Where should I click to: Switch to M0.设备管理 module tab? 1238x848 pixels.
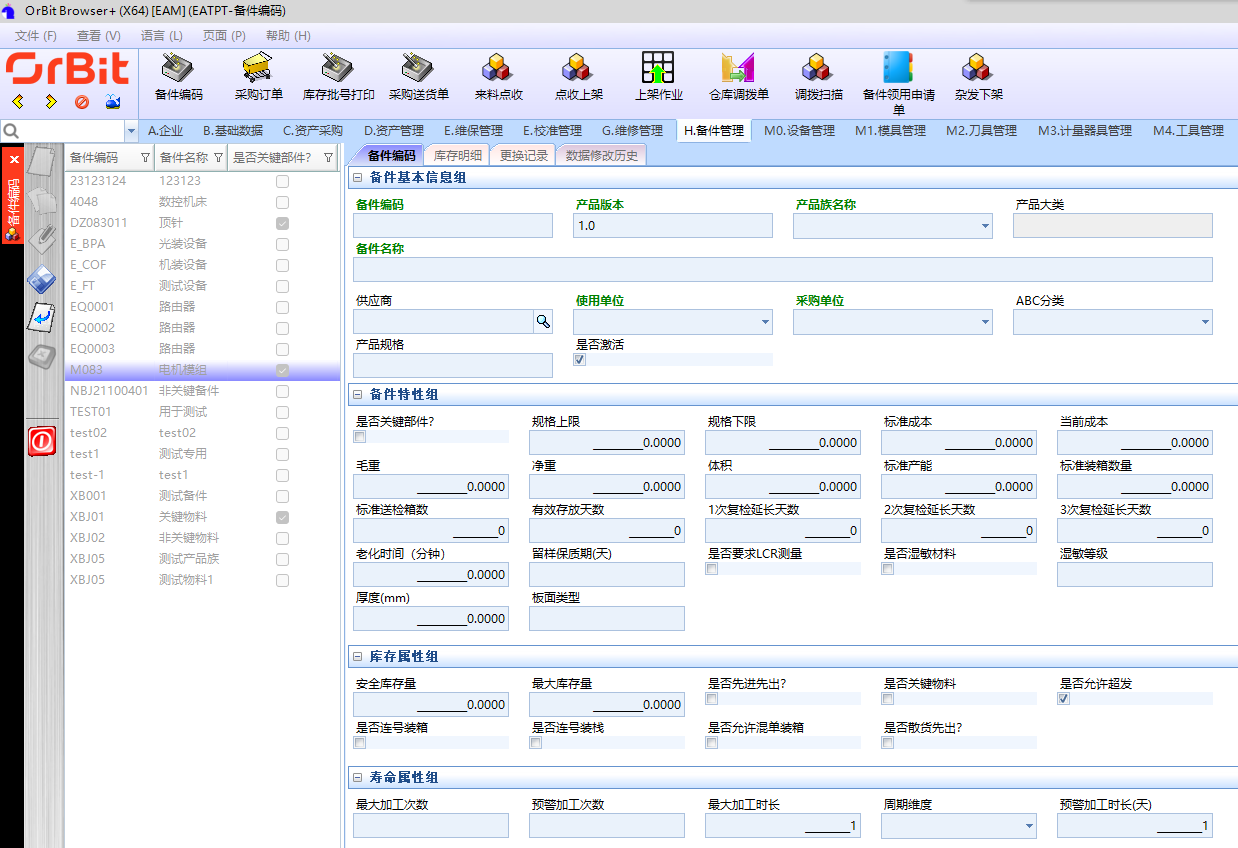pyautogui.click(x=800, y=131)
